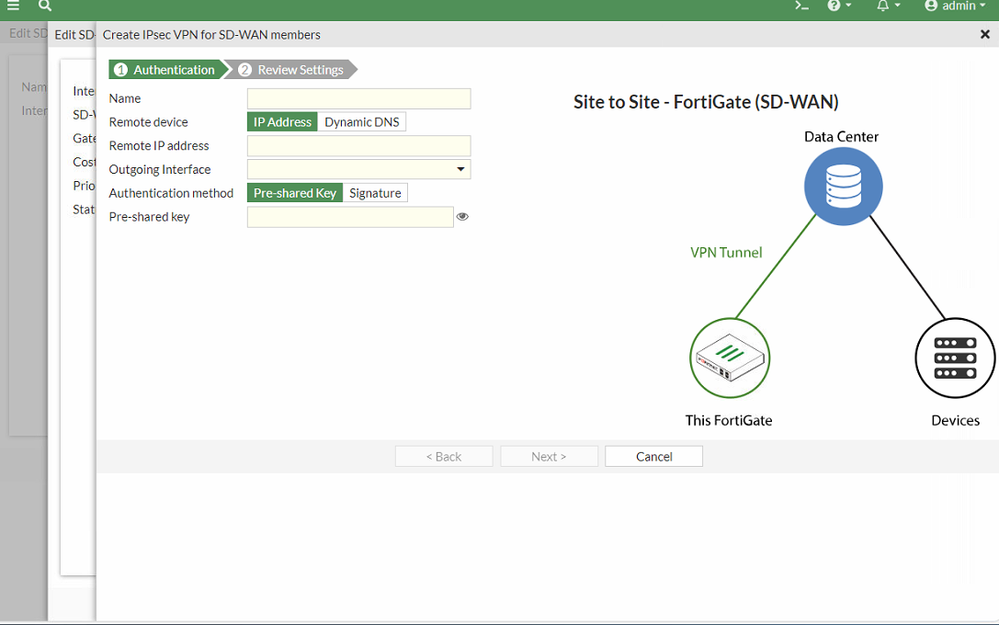Click the Remote device label
999x625 pixels.
tap(148, 122)
